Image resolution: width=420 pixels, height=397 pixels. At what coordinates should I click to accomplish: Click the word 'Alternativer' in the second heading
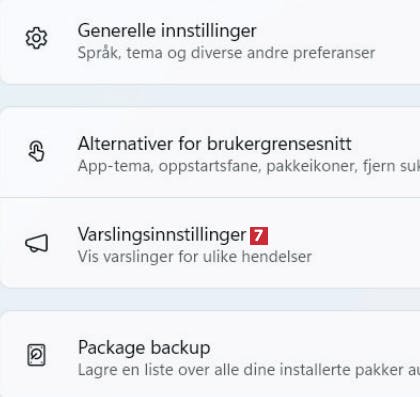(126, 144)
